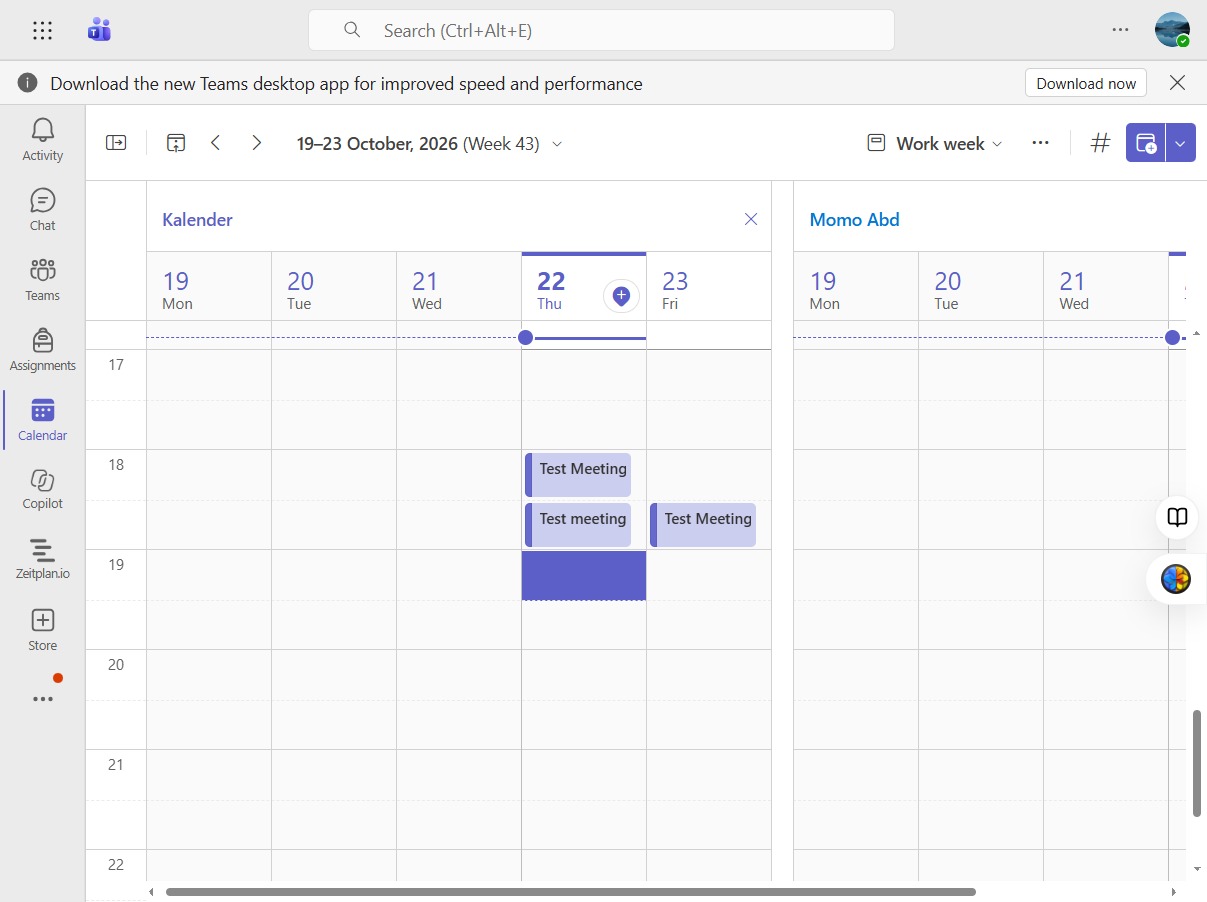Select Monday 19 in Momo Abd calendar
This screenshot has width=1207, height=902.
[856, 287]
